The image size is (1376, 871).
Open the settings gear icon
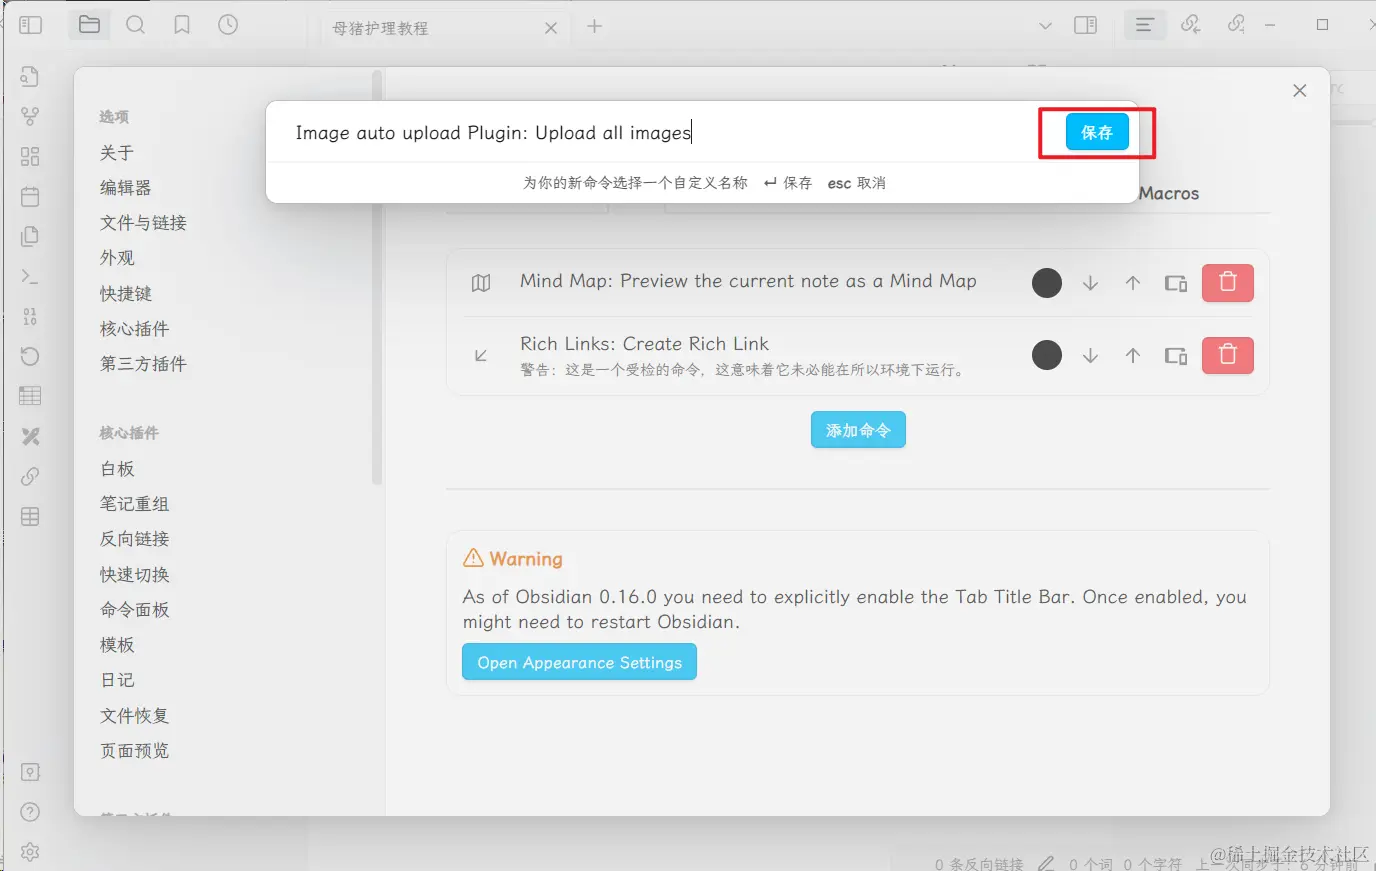(x=30, y=852)
